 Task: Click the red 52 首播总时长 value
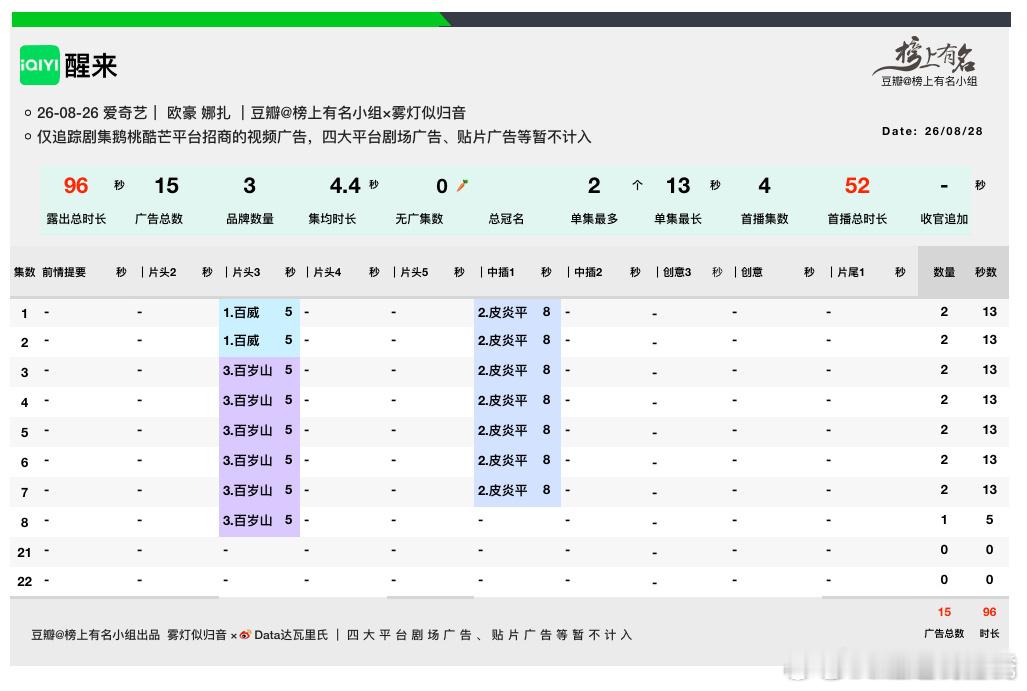point(857,185)
